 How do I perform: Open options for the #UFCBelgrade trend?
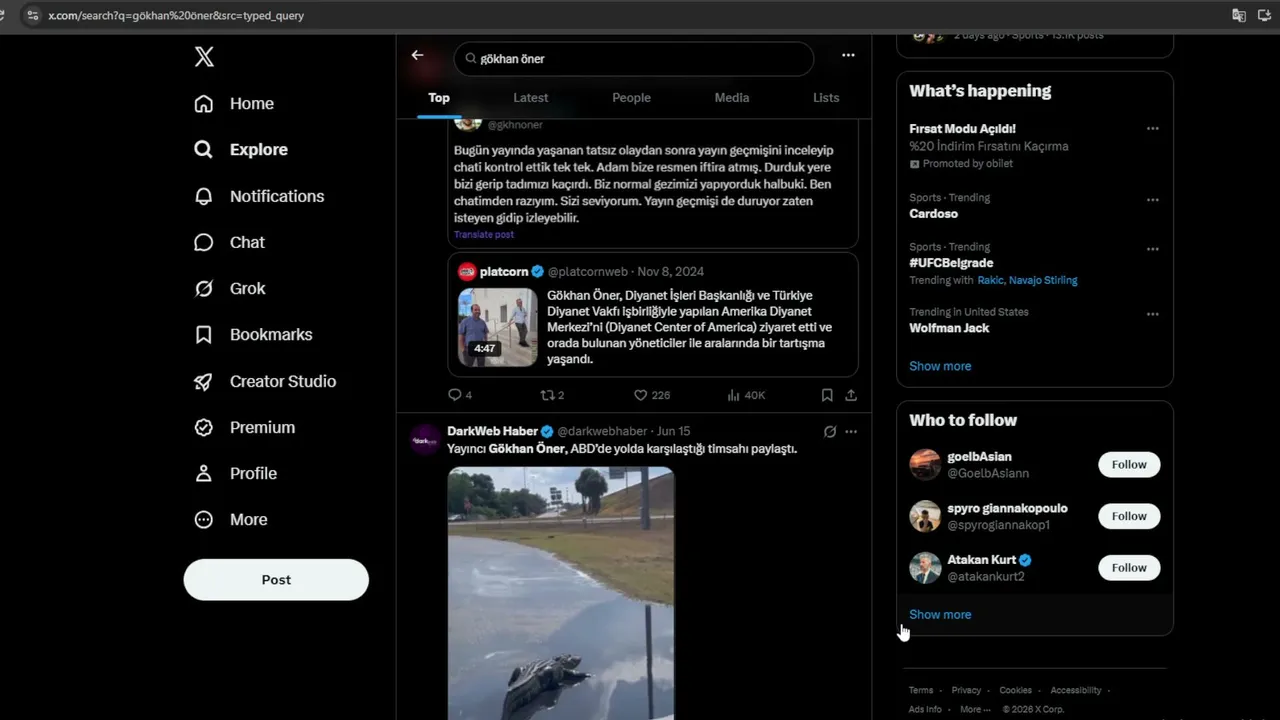pos(1153,249)
